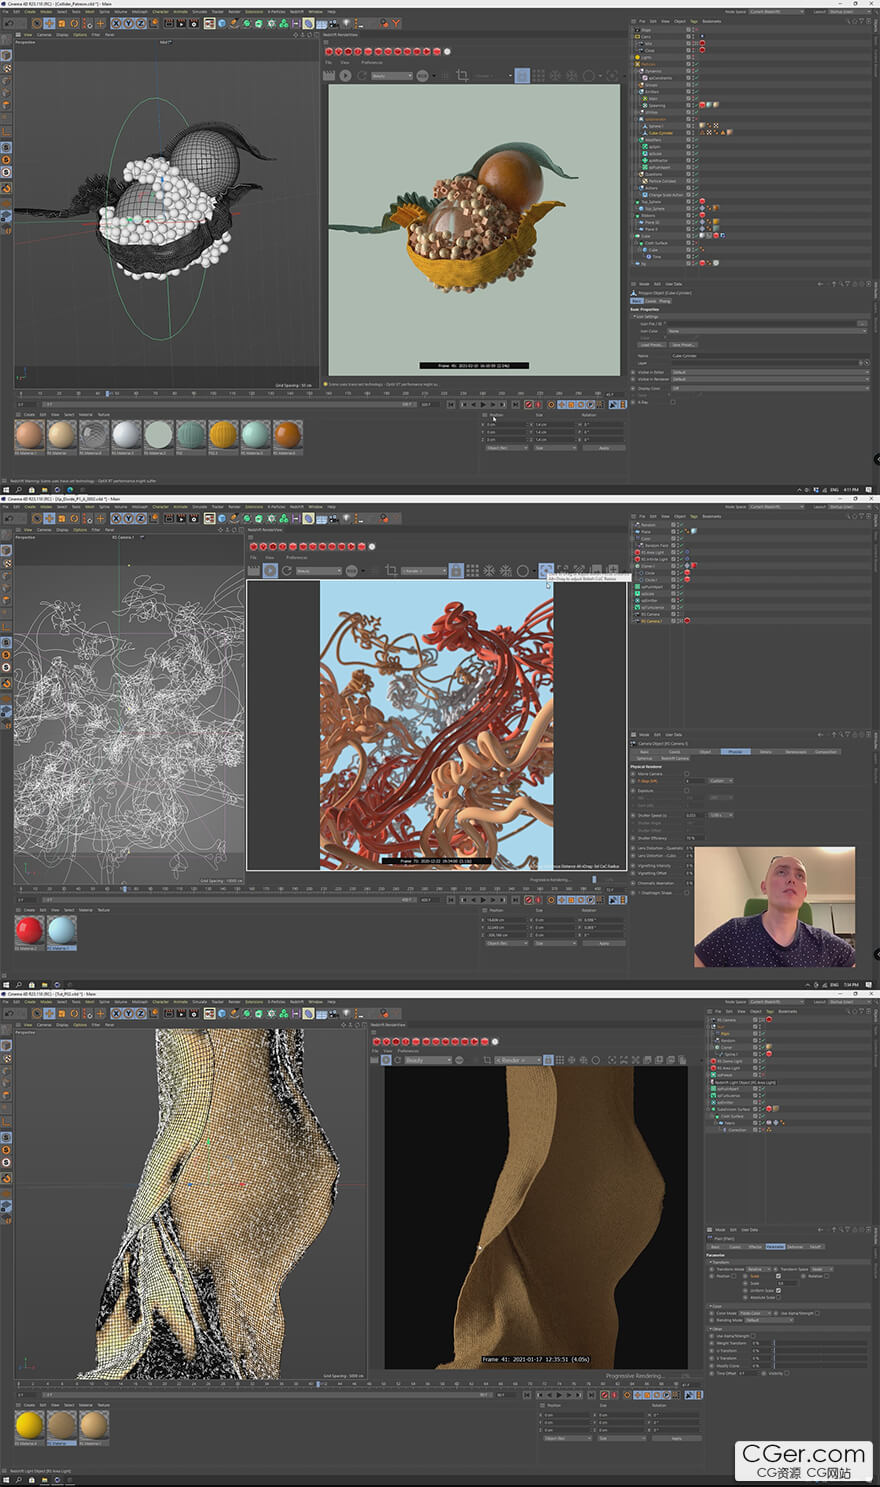Toggle the Rotation checkbox in Plain effector Transform

pyautogui.click(x=828, y=1276)
